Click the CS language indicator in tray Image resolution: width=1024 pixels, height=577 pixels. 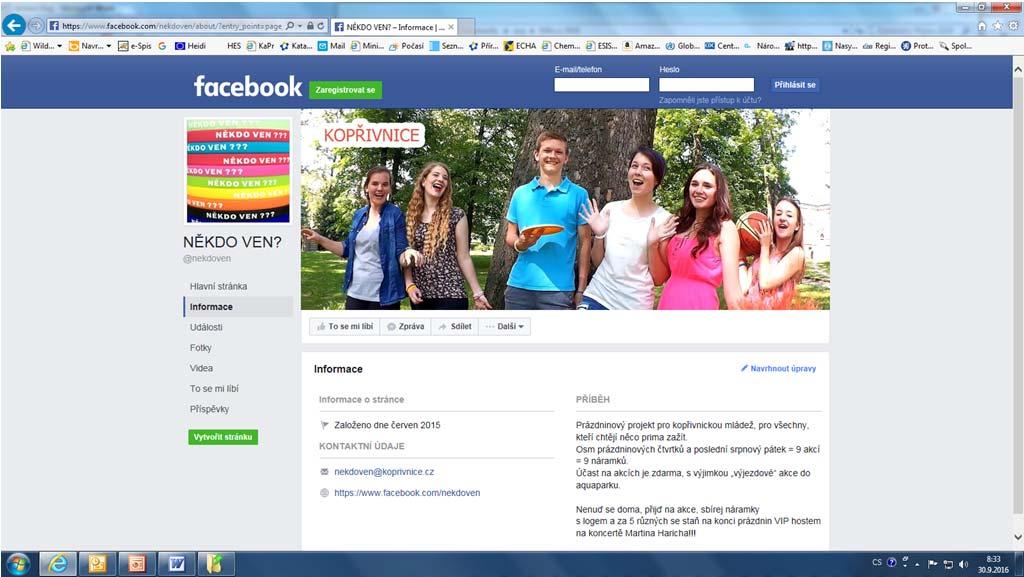[876, 562]
